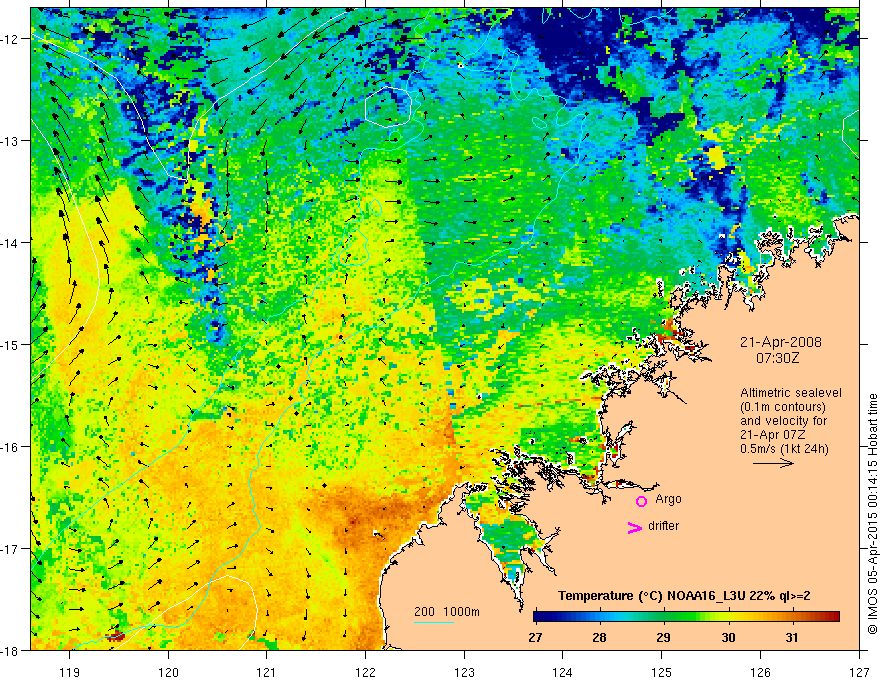
Task: Click the time label 07:30Z
Action: click(x=777, y=357)
